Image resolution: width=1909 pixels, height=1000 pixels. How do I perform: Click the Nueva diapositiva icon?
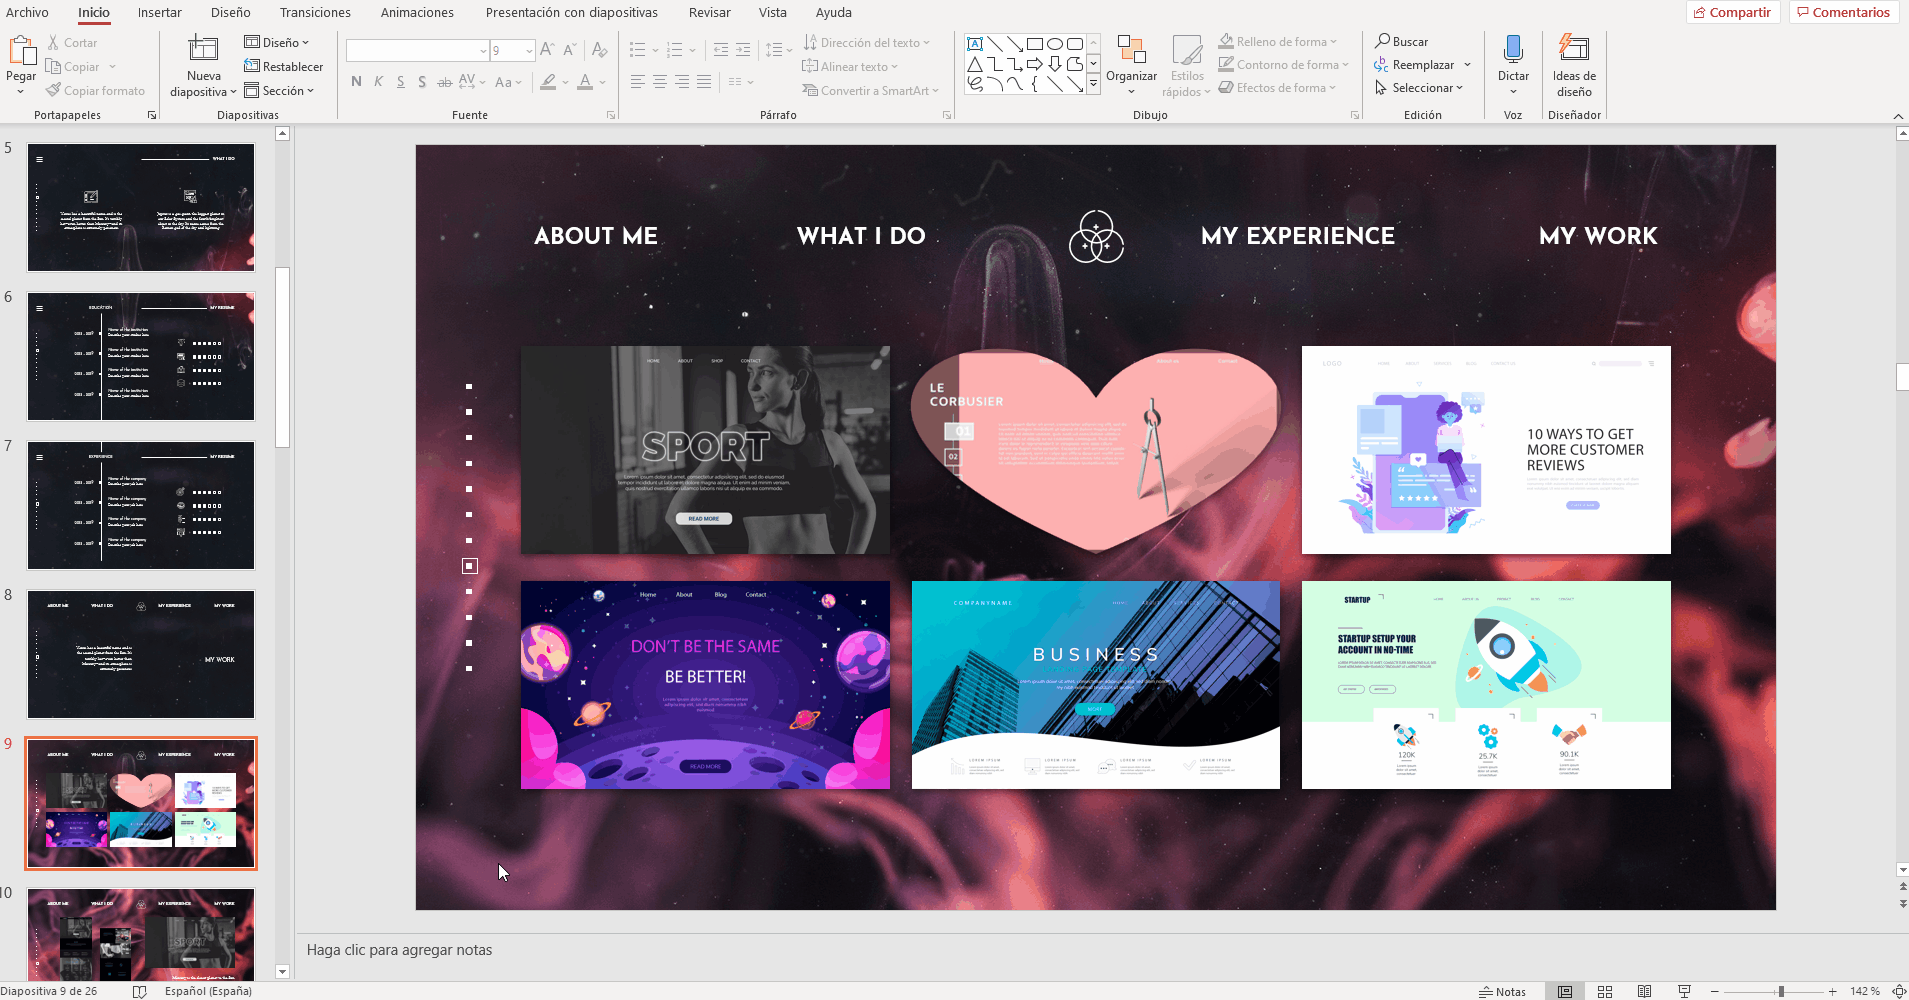pos(203,49)
